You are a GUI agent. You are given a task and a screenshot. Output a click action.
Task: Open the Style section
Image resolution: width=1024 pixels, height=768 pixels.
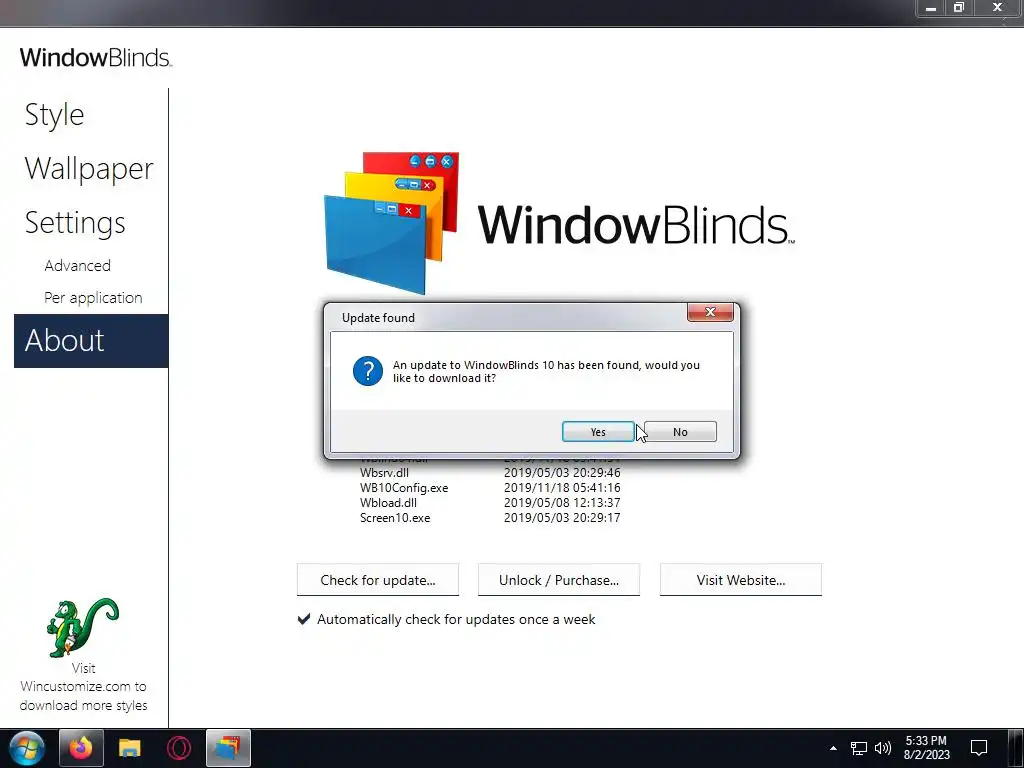pyautogui.click(x=55, y=115)
